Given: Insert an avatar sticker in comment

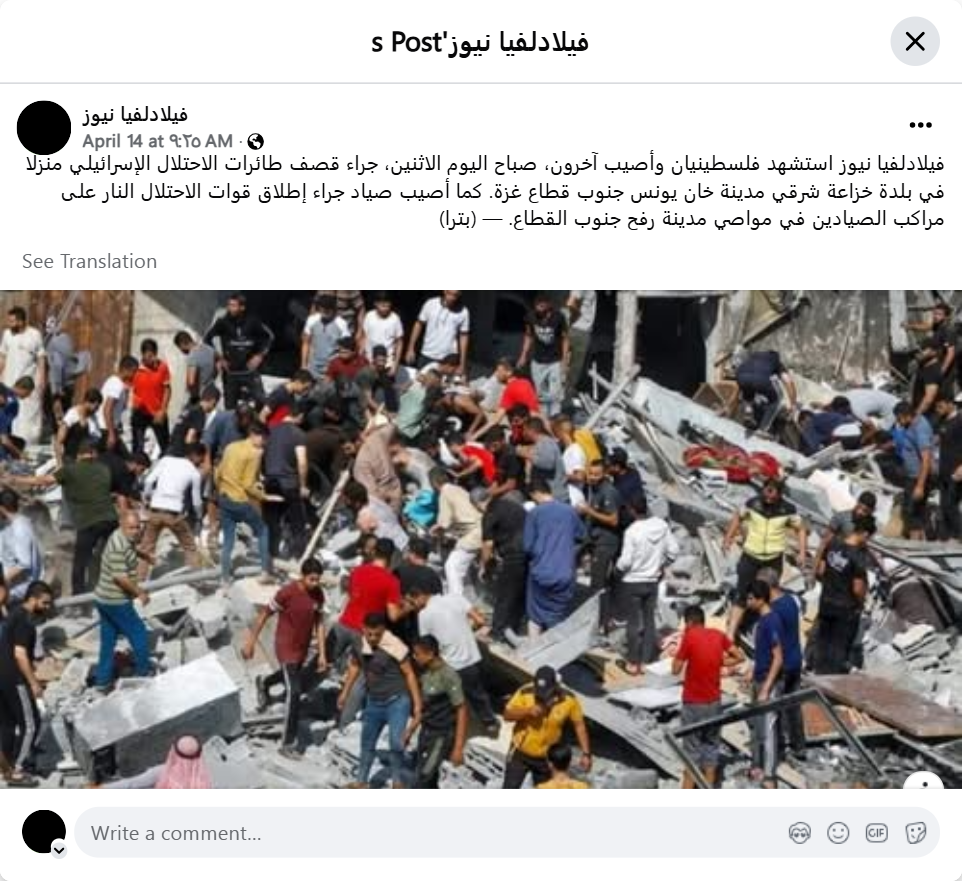Looking at the screenshot, I should click(799, 833).
